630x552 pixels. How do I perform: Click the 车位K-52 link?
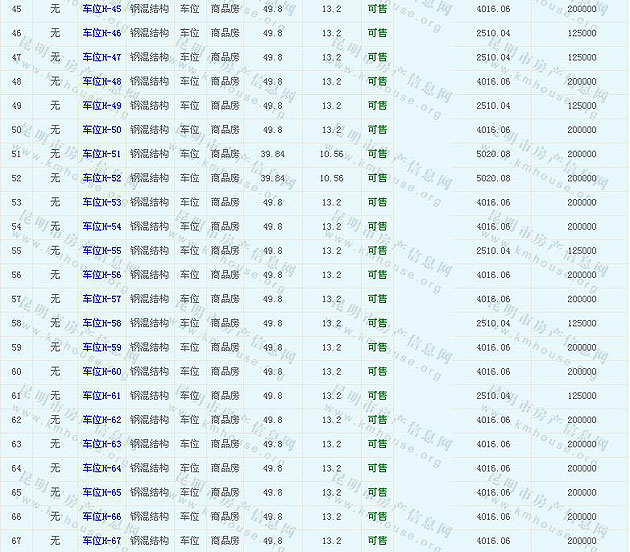coord(101,178)
